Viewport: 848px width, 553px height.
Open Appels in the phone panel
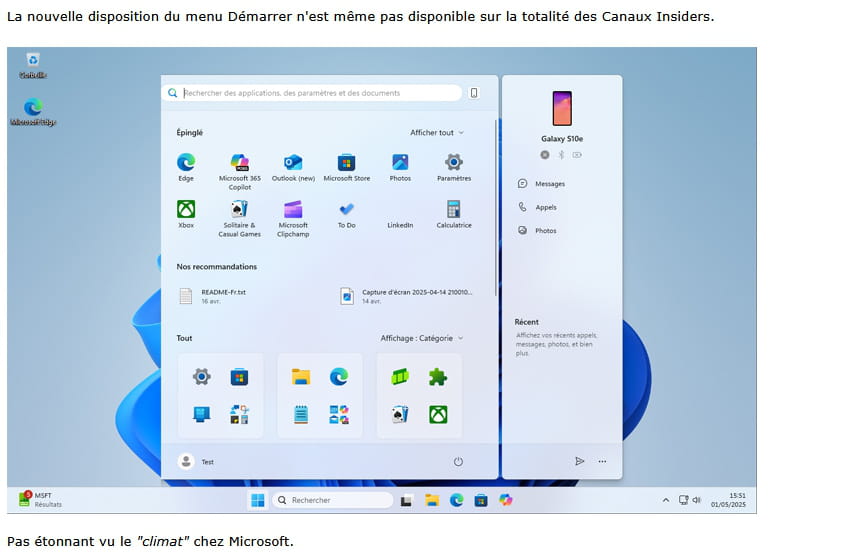(x=537, y=207)
